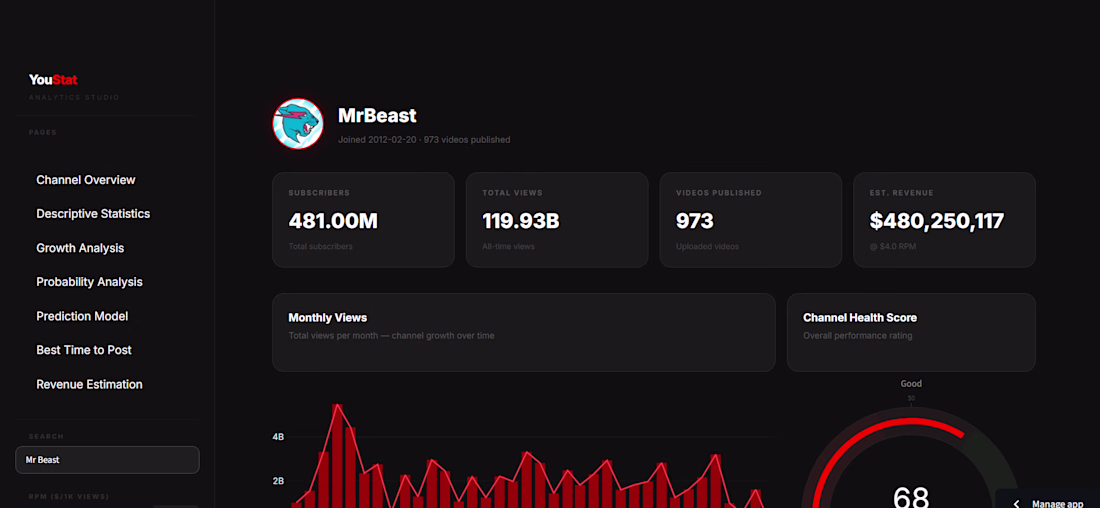Click the Channel Health Score heading
This screenshot has width=1100, height=508.
859,318
